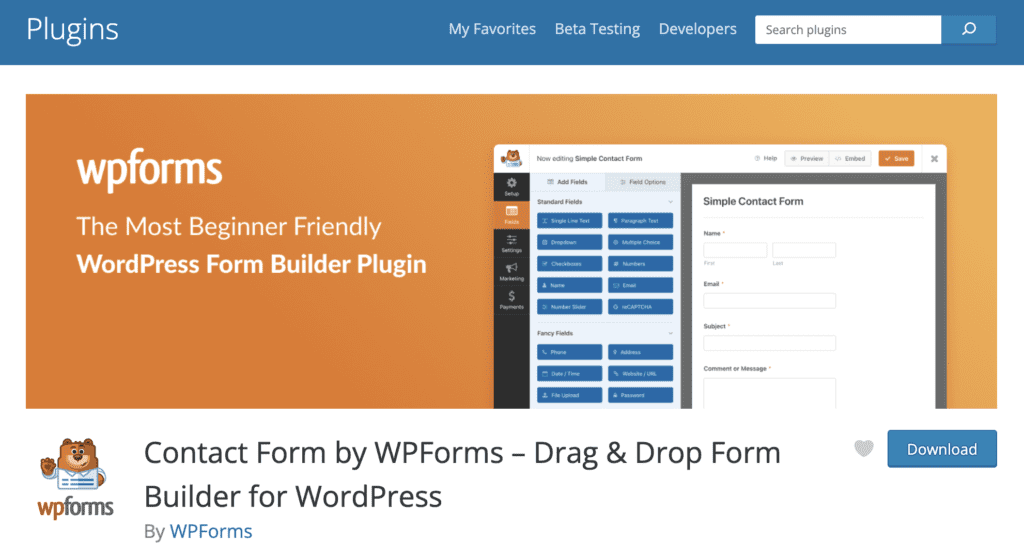Favorite the plugin with the heart icon

863,449
